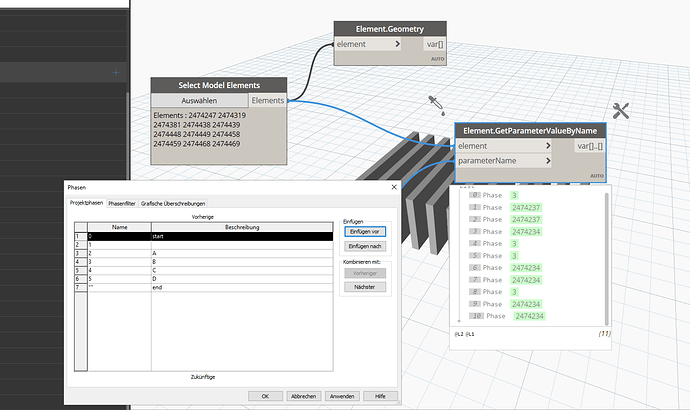This screenshot has height=410, width=690.
Task: Click the eyedropper icon on the canvas
Action: tap(437, 104)
